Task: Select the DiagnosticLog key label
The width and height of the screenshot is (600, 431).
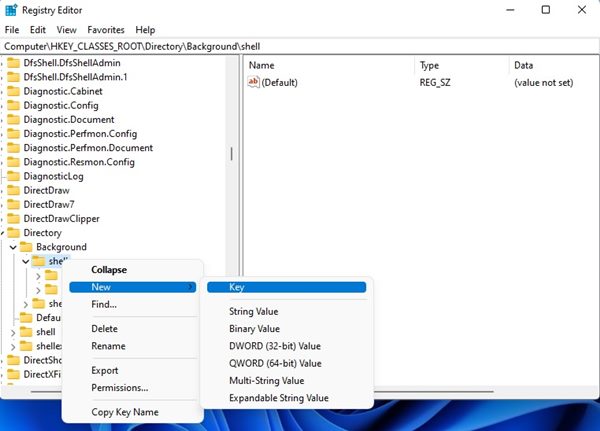Action: point(54,176)
